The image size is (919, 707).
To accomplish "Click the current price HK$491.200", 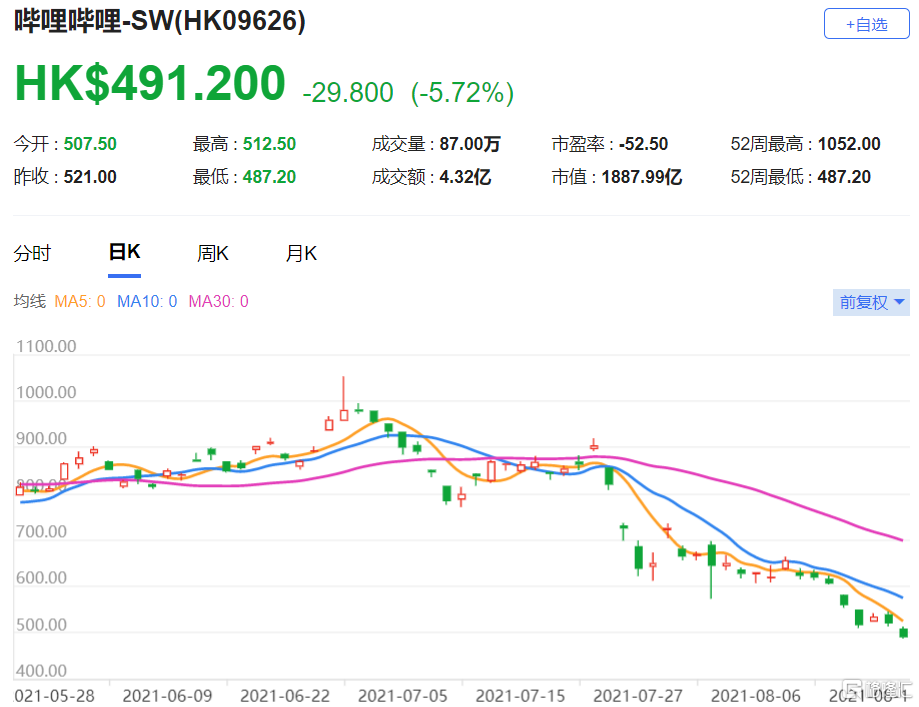I will click(150, 83).
